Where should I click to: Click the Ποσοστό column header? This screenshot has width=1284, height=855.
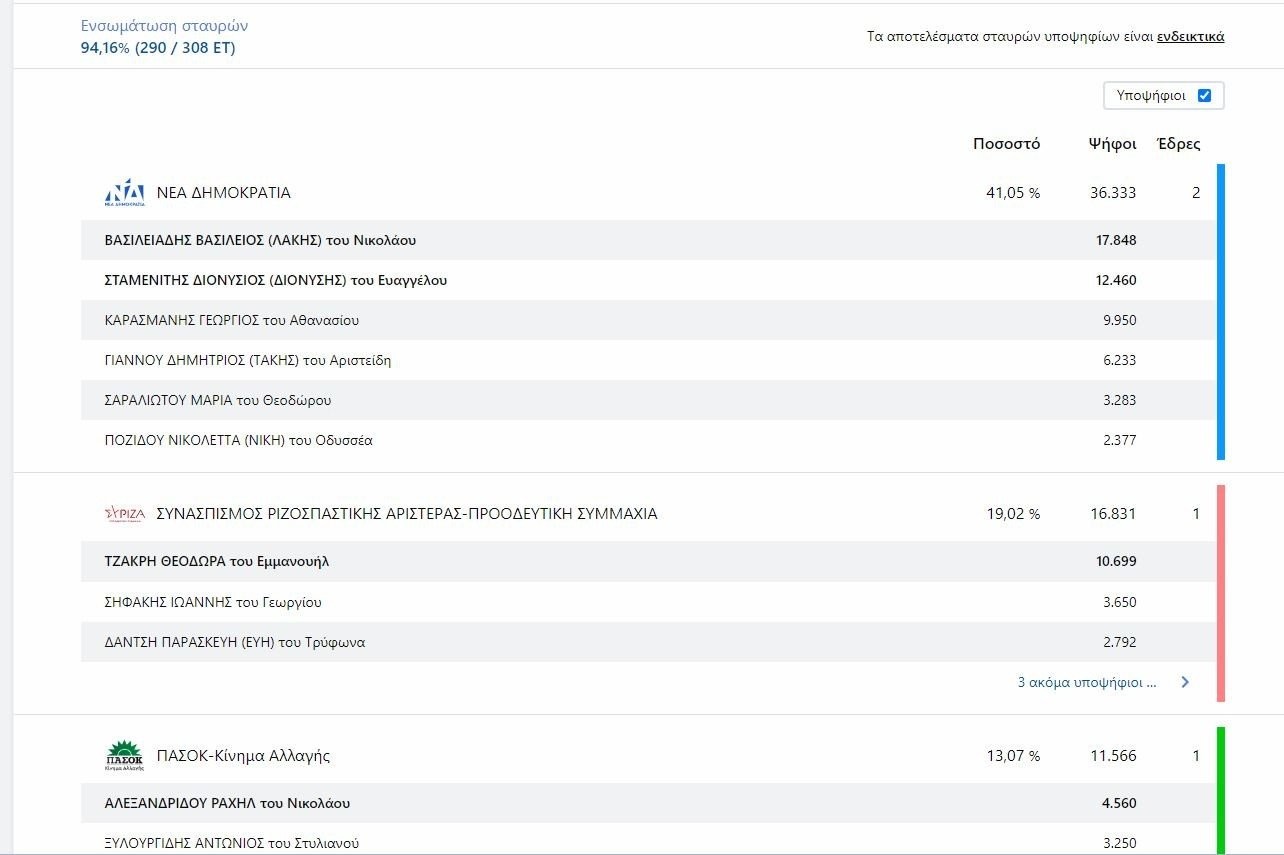1006,144
